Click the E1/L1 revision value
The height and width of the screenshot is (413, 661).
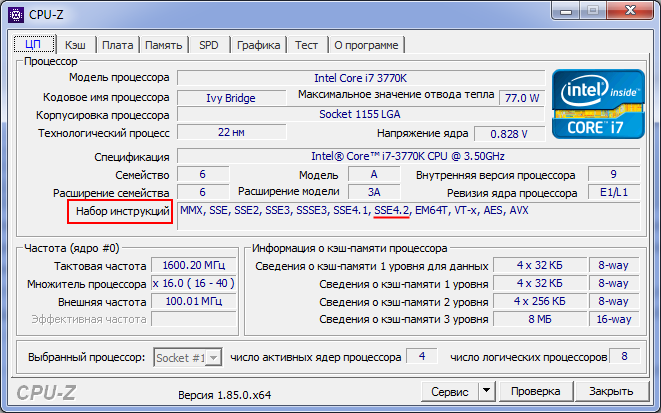614,192
